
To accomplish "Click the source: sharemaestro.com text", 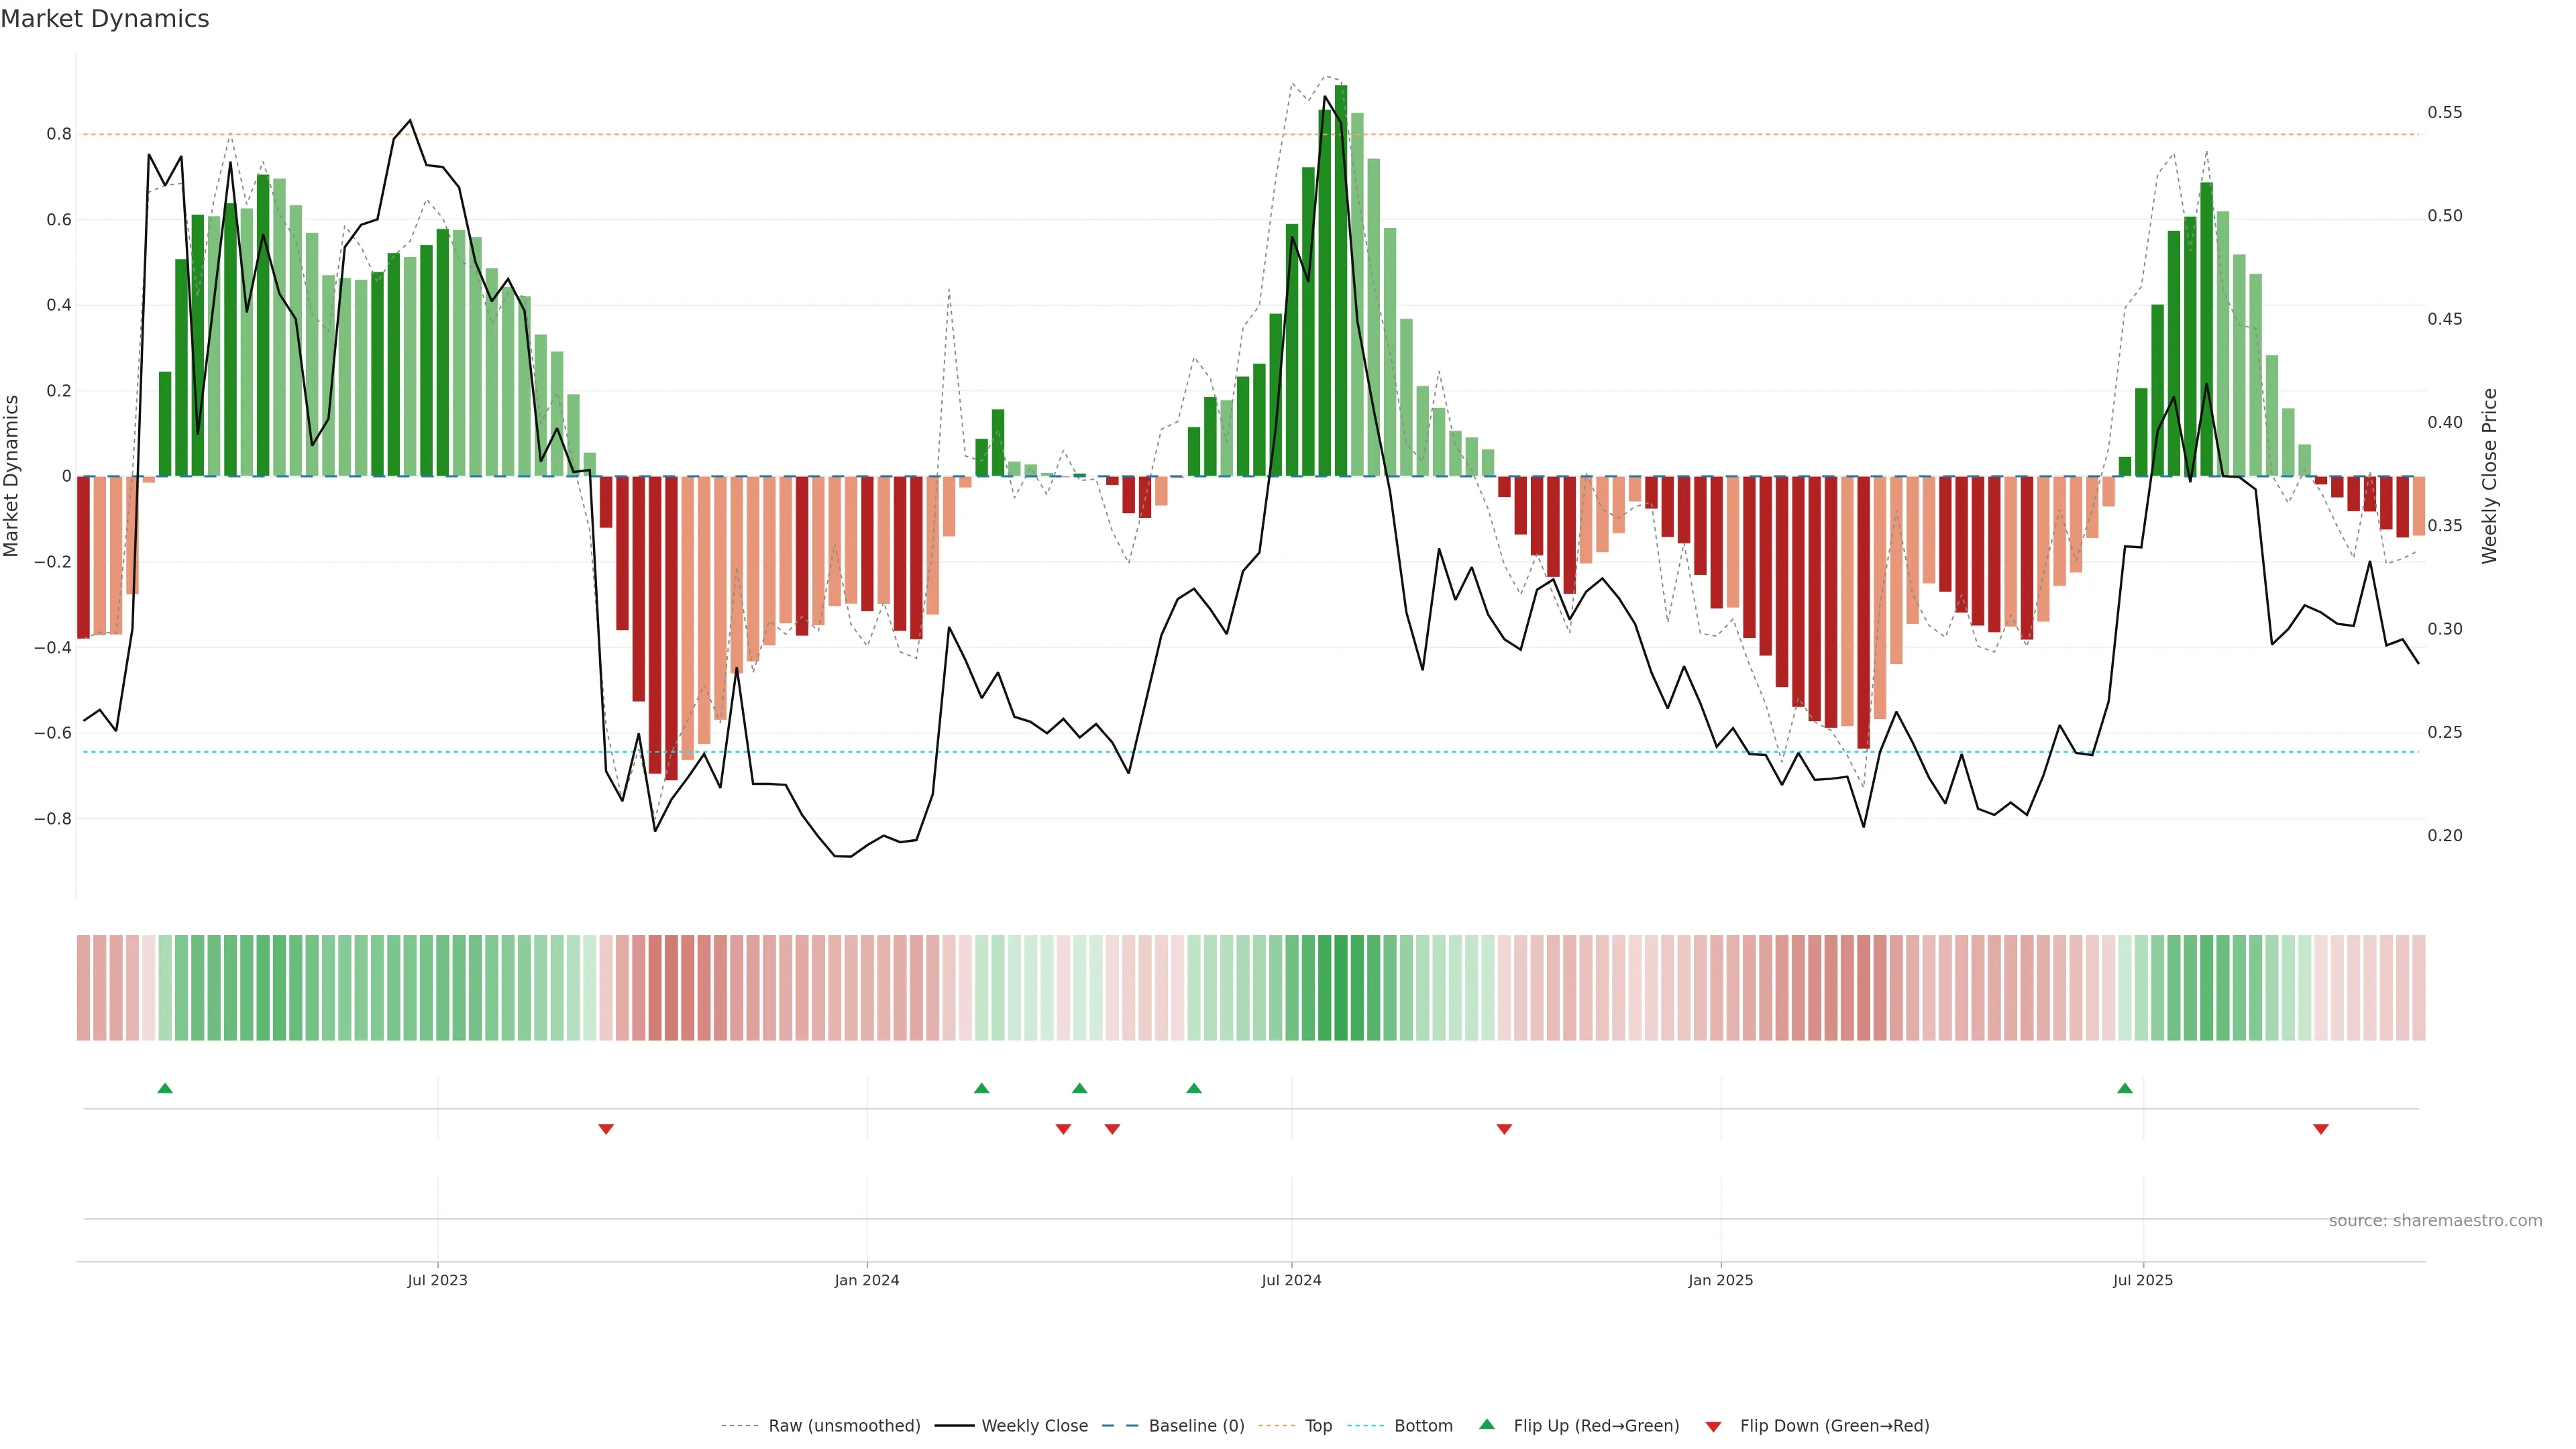I will pos(2435,1221).
